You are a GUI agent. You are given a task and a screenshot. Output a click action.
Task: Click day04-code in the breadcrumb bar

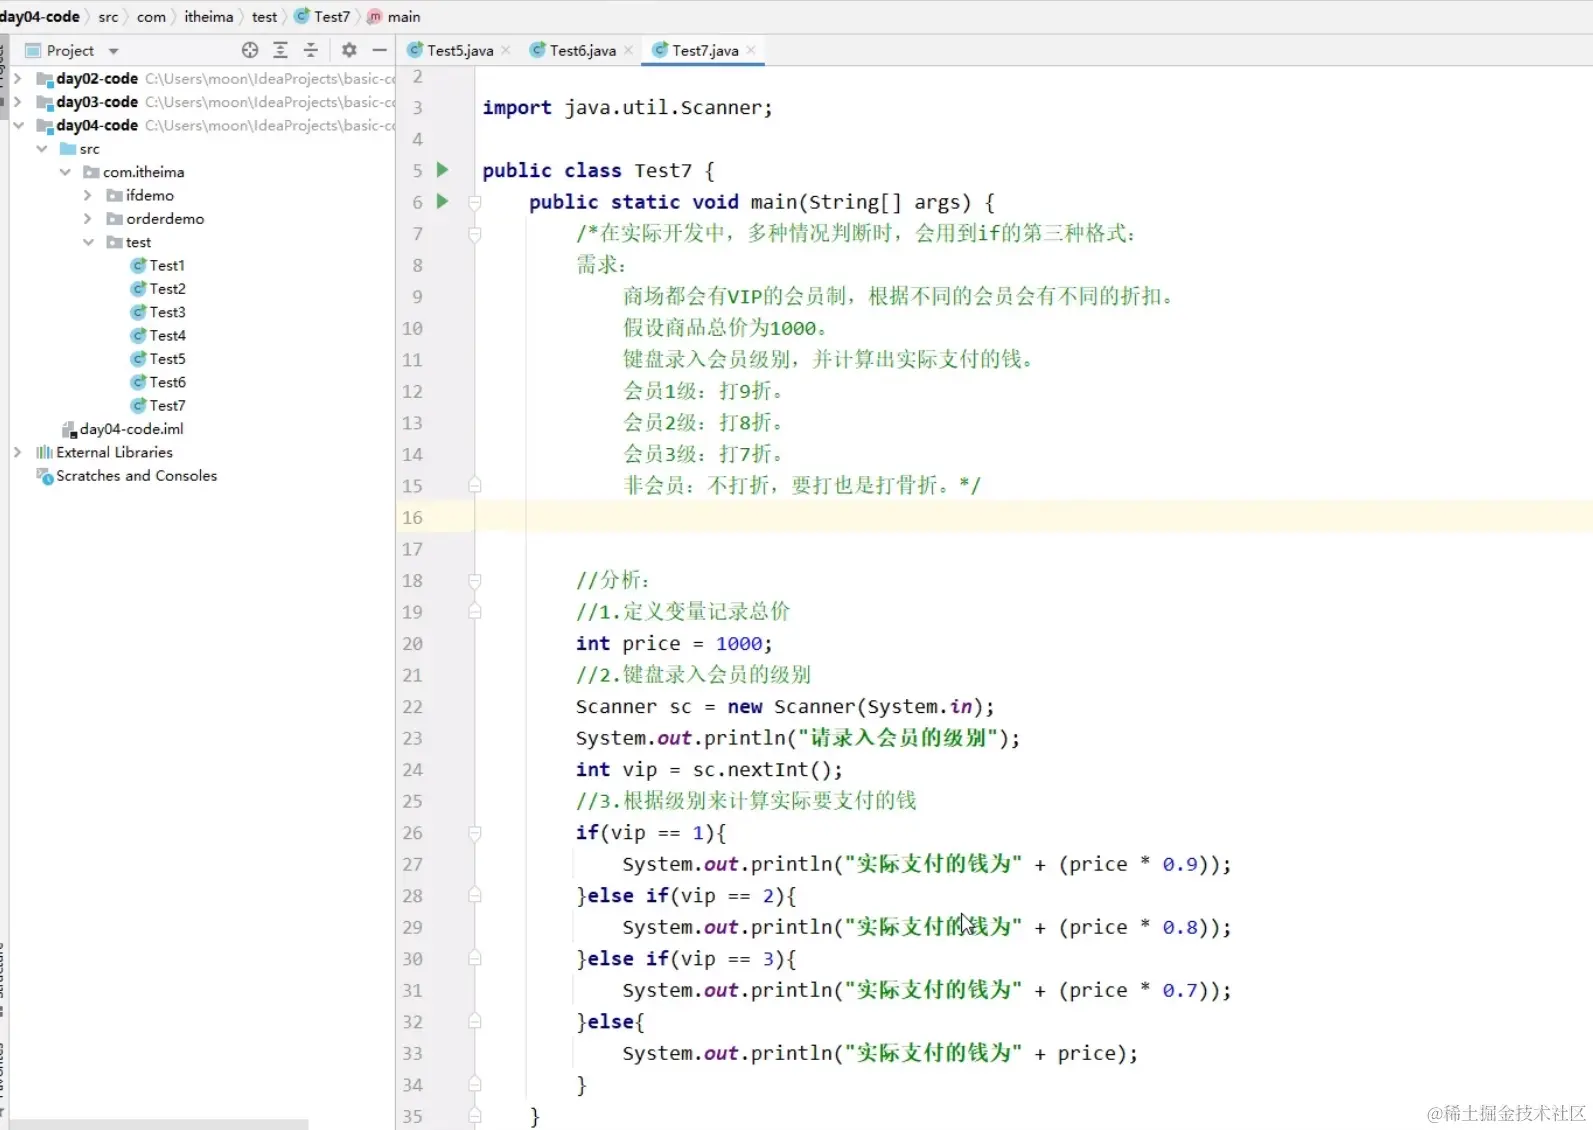tap(40, 16)
